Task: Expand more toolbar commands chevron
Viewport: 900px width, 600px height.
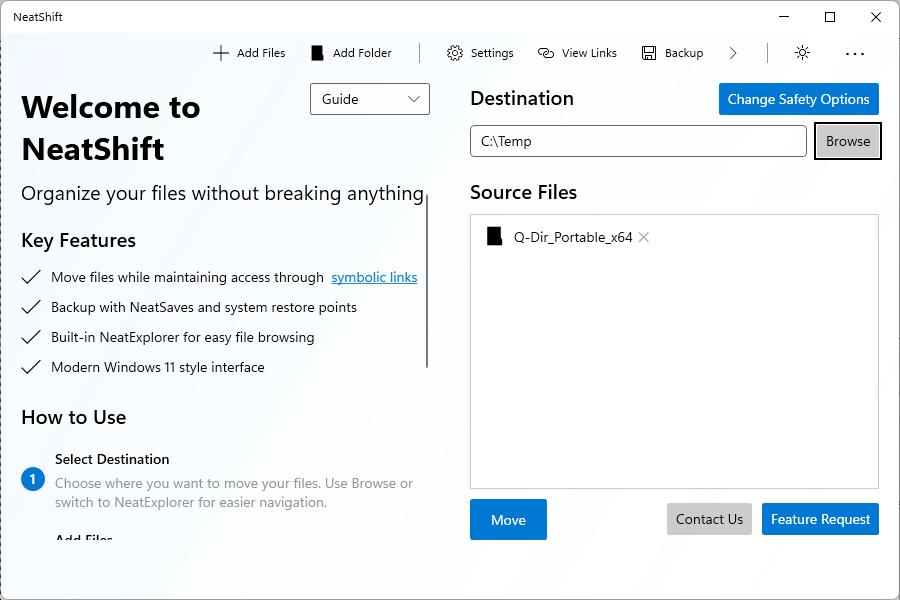Action: [733, 53]
